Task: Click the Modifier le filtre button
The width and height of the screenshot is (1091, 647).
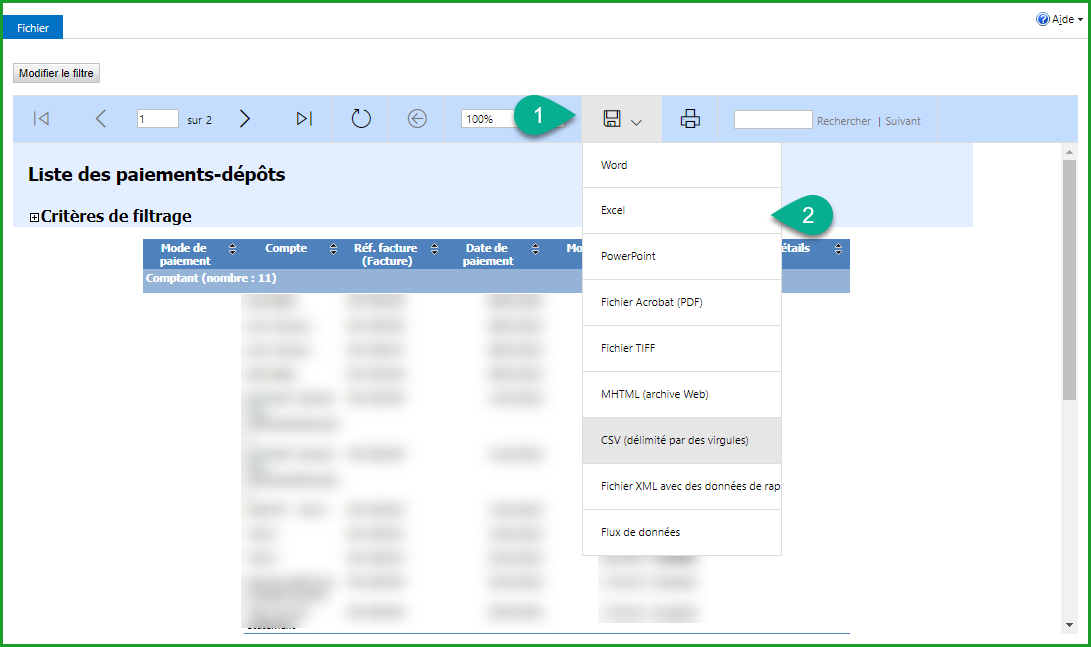Action: tap(57, 73)
